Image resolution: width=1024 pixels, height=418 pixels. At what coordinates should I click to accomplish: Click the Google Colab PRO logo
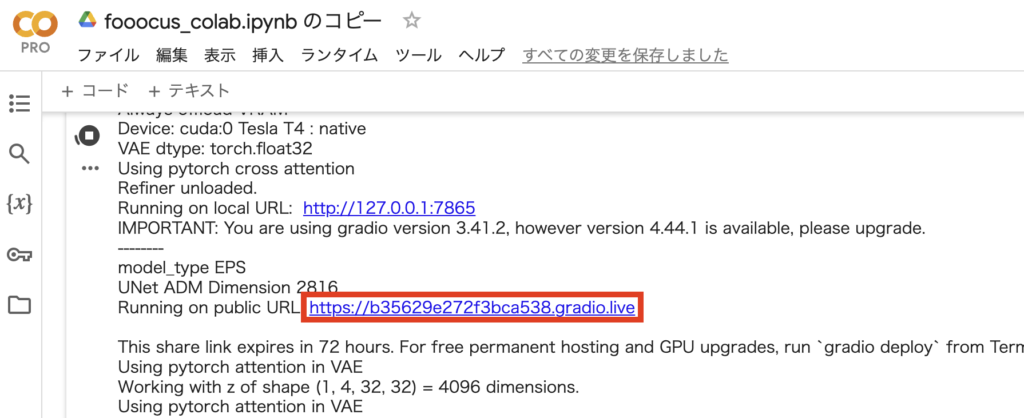click(x=34, y=33)
